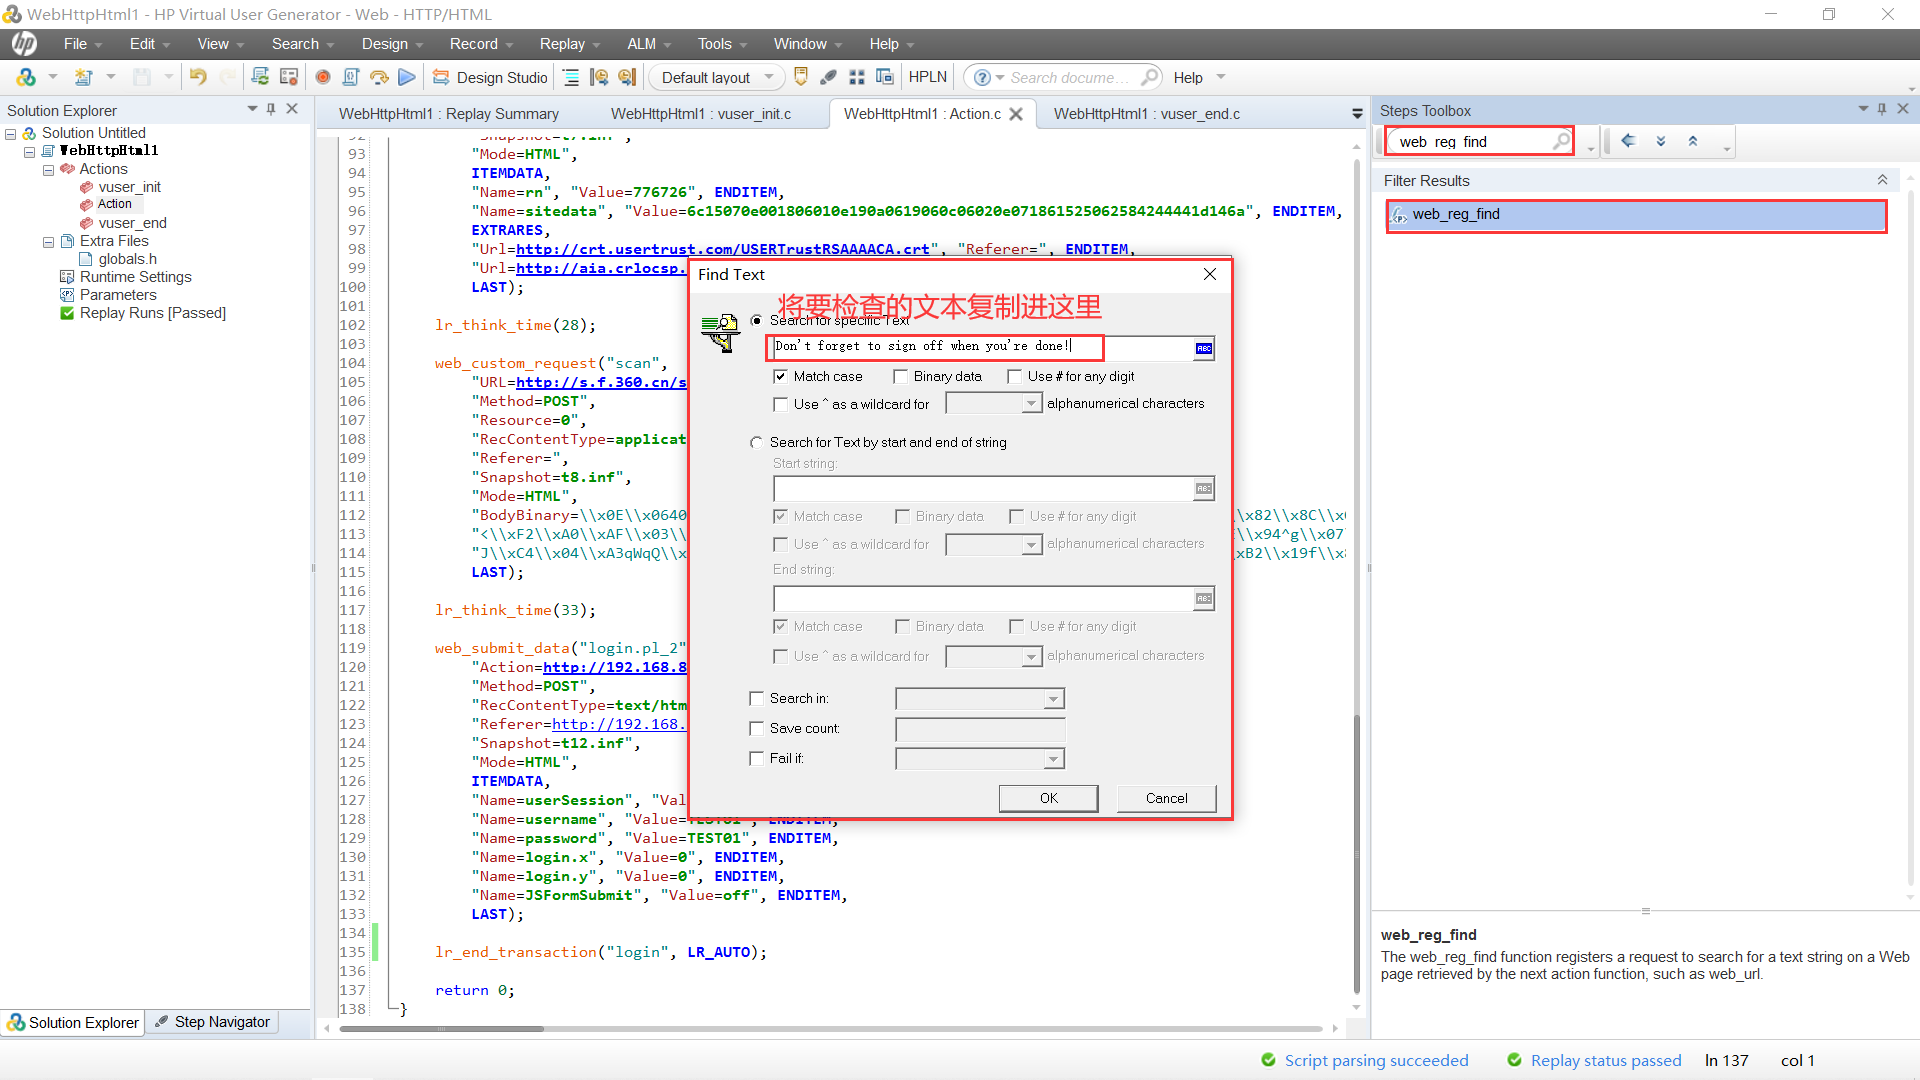This screenshot has height=1080, width=1920.
Task: Click Cancel in Find Text dialog
Action: click(1166, 798)
